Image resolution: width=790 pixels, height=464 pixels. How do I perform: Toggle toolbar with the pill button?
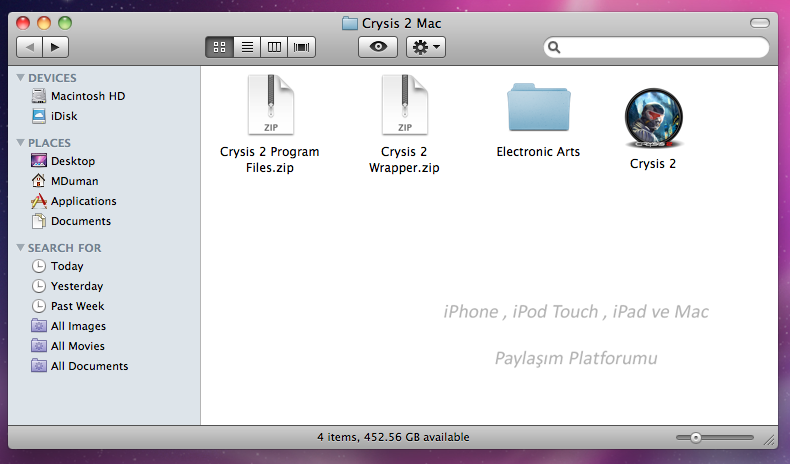[760, 23]
